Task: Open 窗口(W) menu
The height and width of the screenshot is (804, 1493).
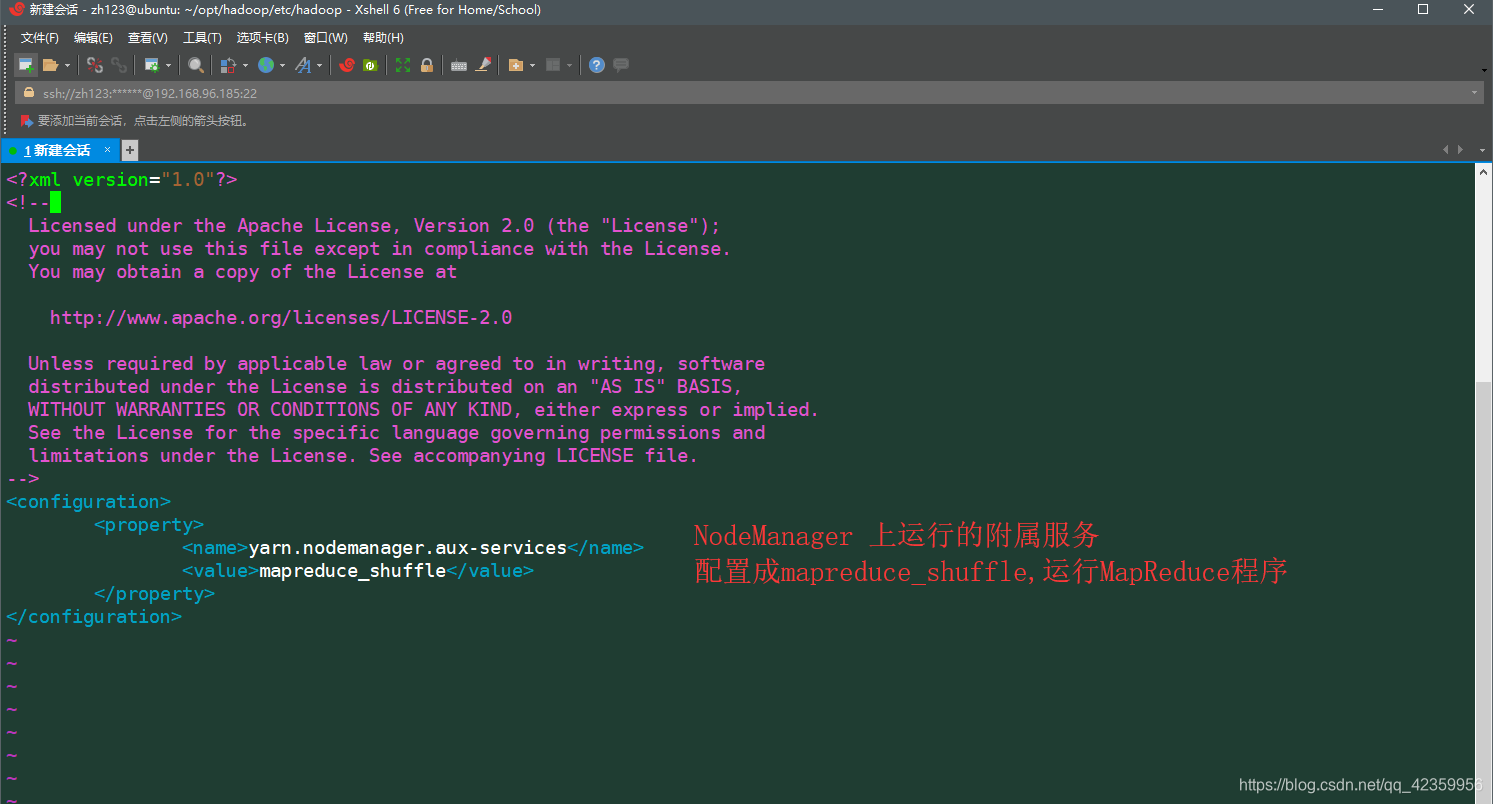Action: [326, 38]
